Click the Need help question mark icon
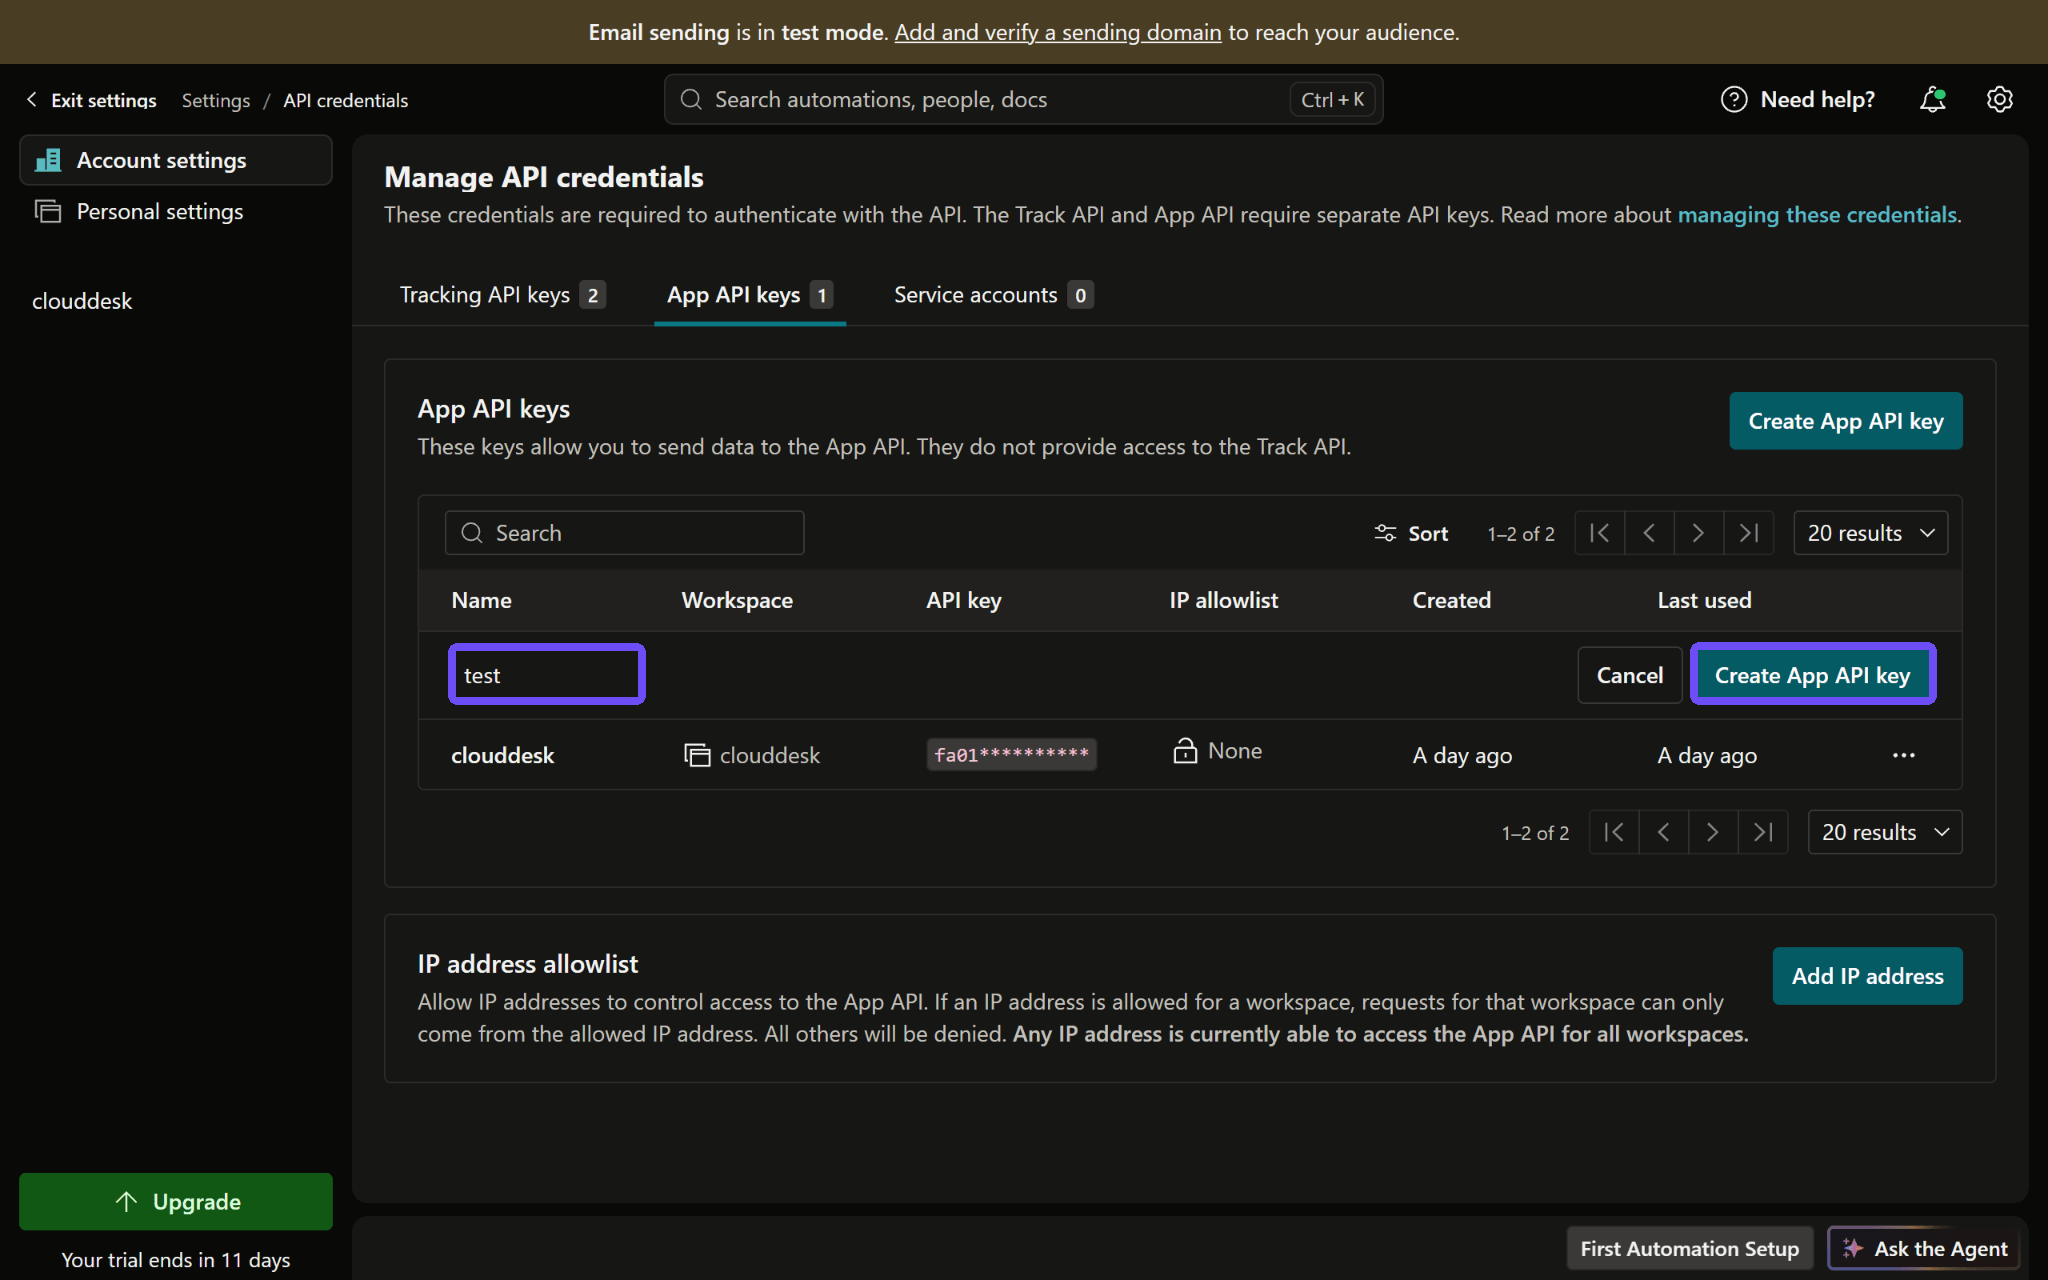 point(1733,99)
